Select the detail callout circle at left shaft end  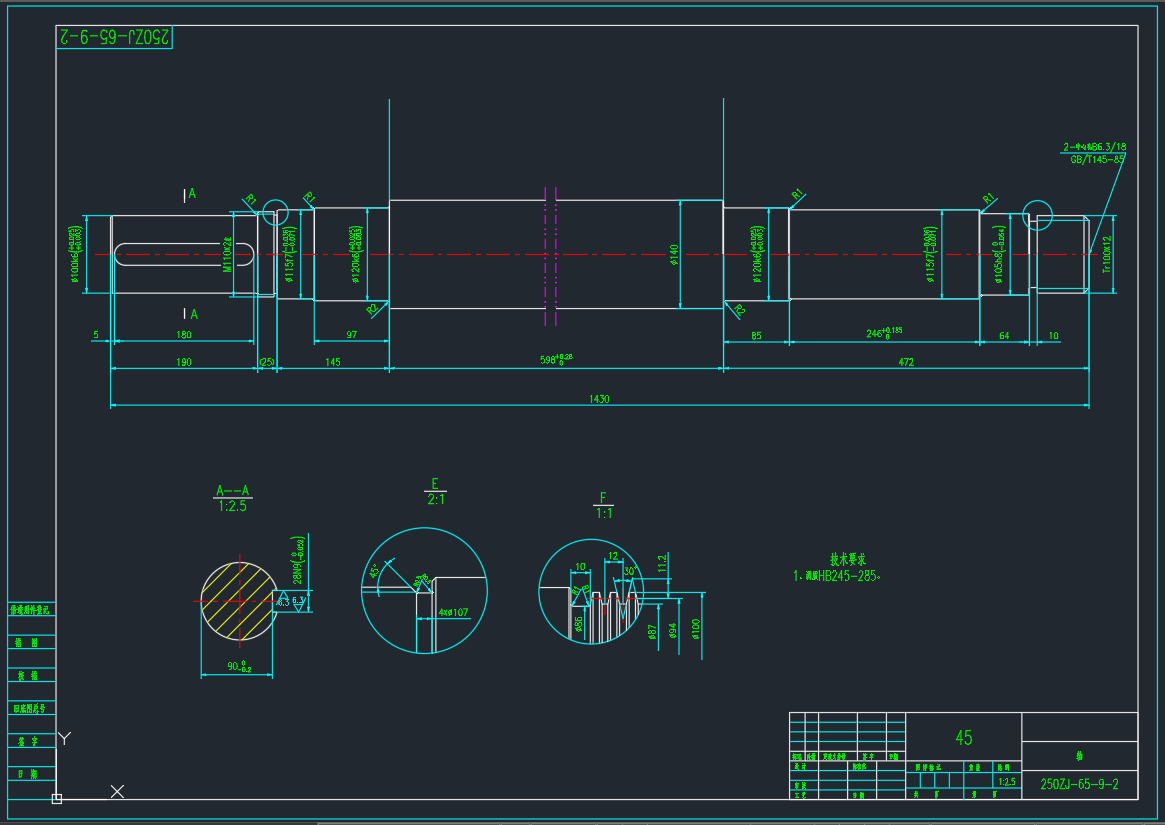[274, 212]
